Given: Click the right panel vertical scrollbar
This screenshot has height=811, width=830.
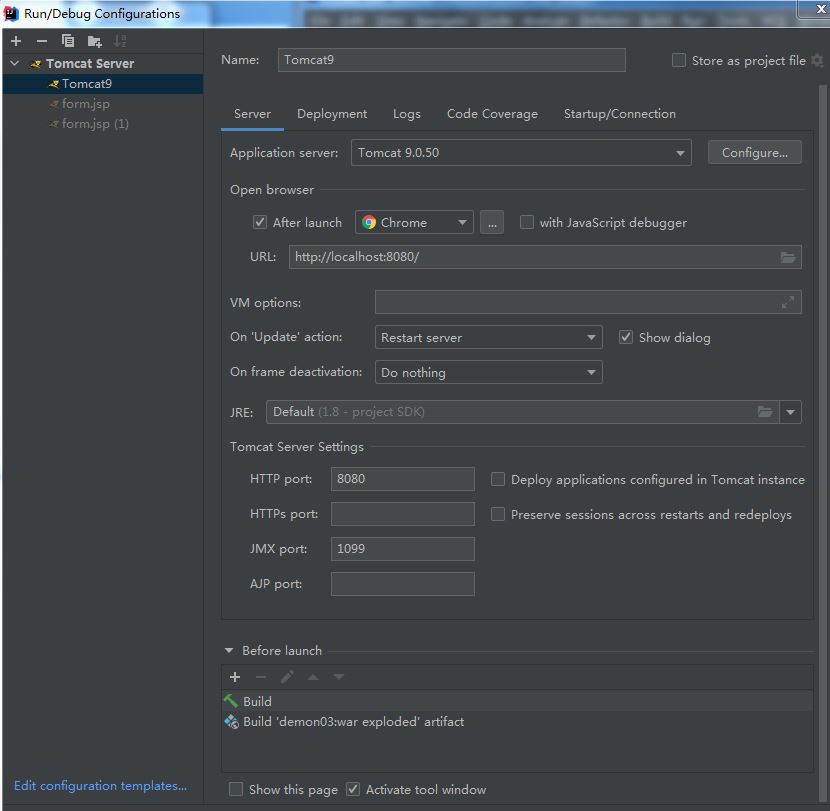Looking at the screenshot, I should [823, 445].
